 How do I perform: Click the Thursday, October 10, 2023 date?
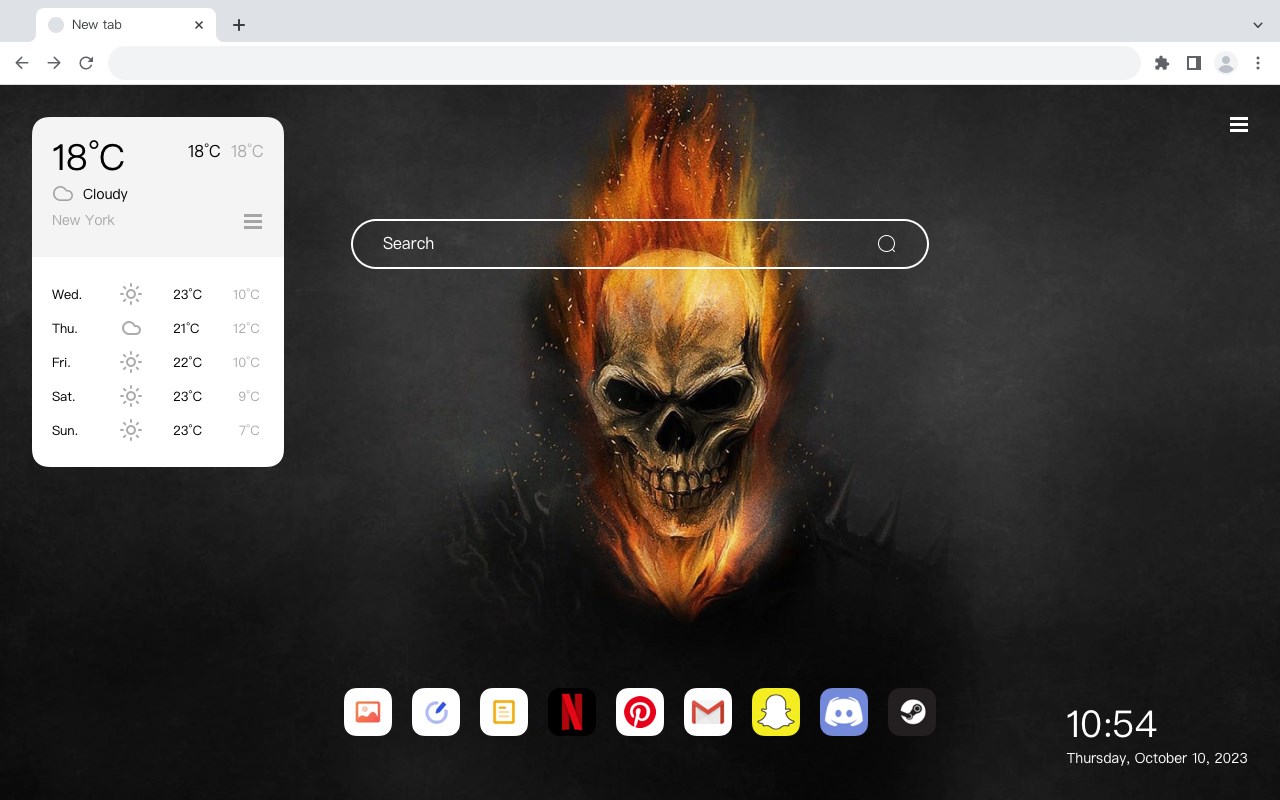1157,758
